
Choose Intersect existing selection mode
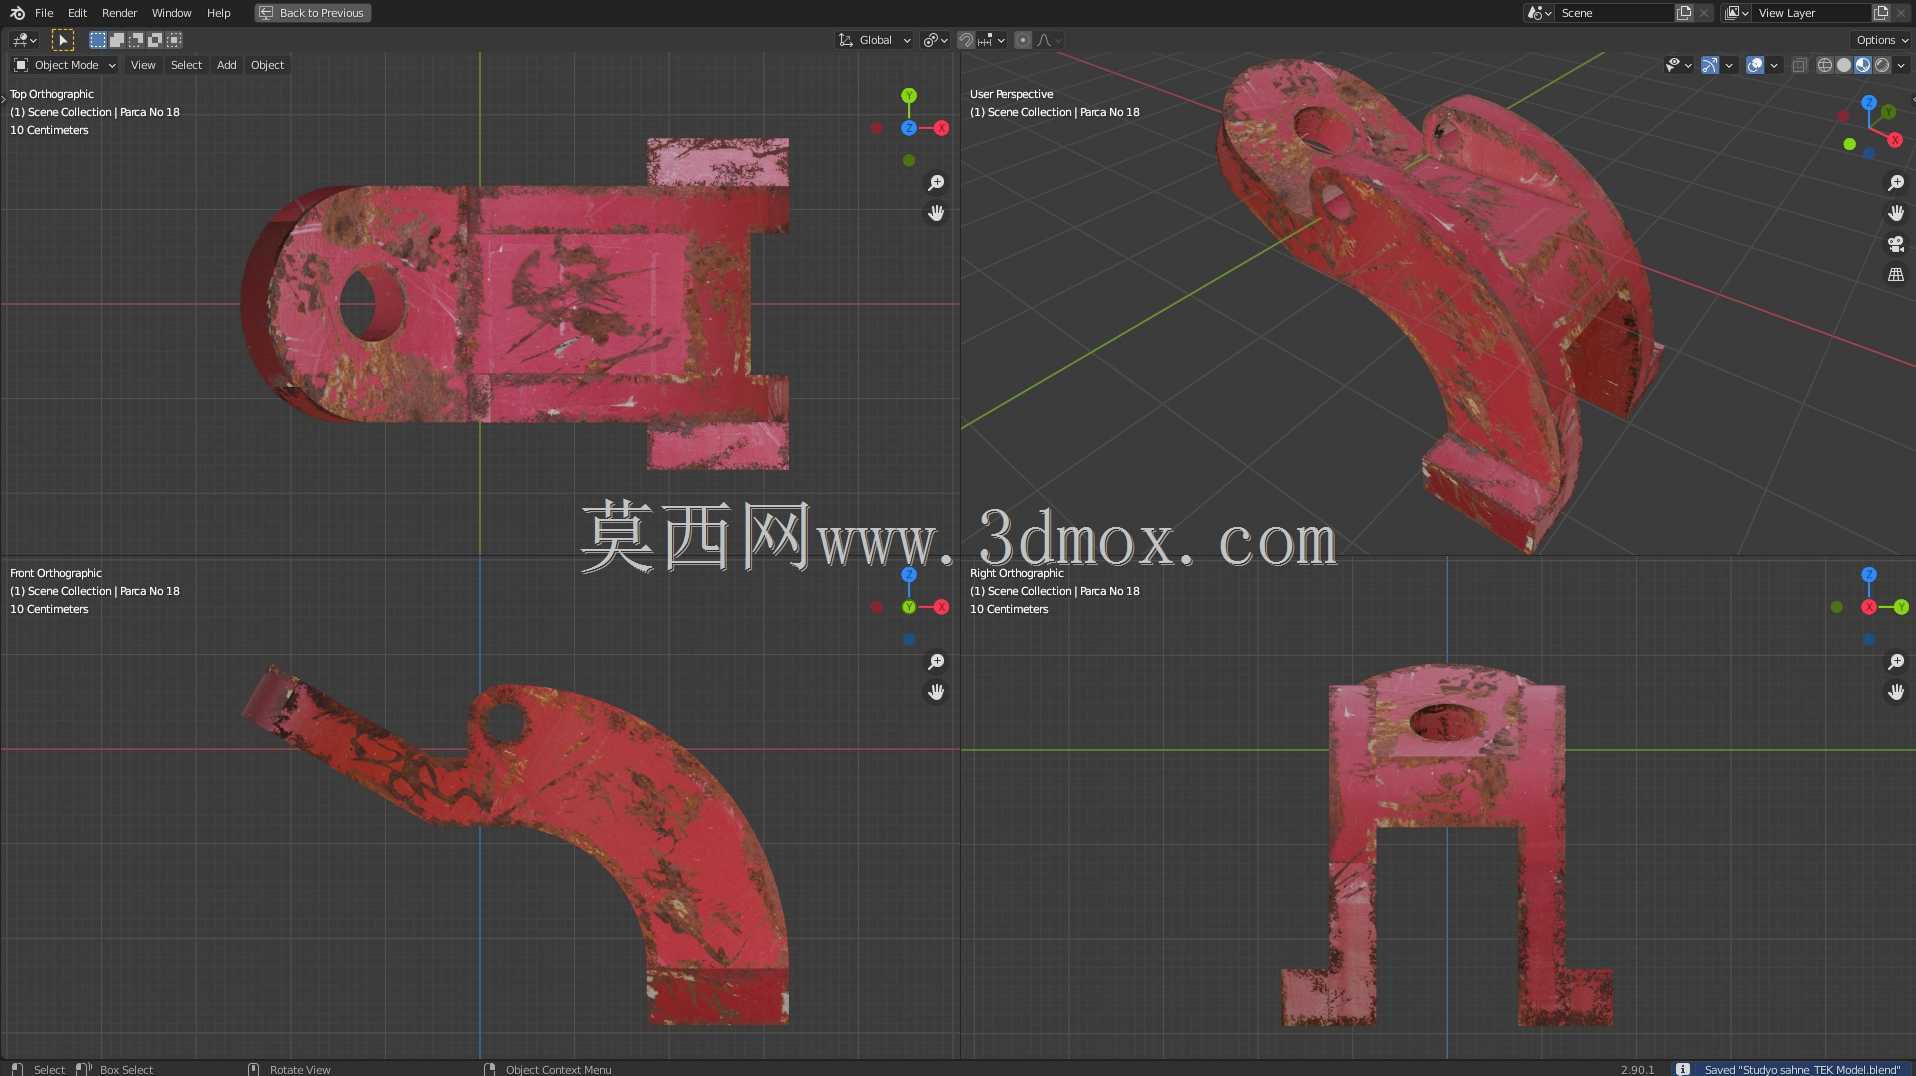174,40
